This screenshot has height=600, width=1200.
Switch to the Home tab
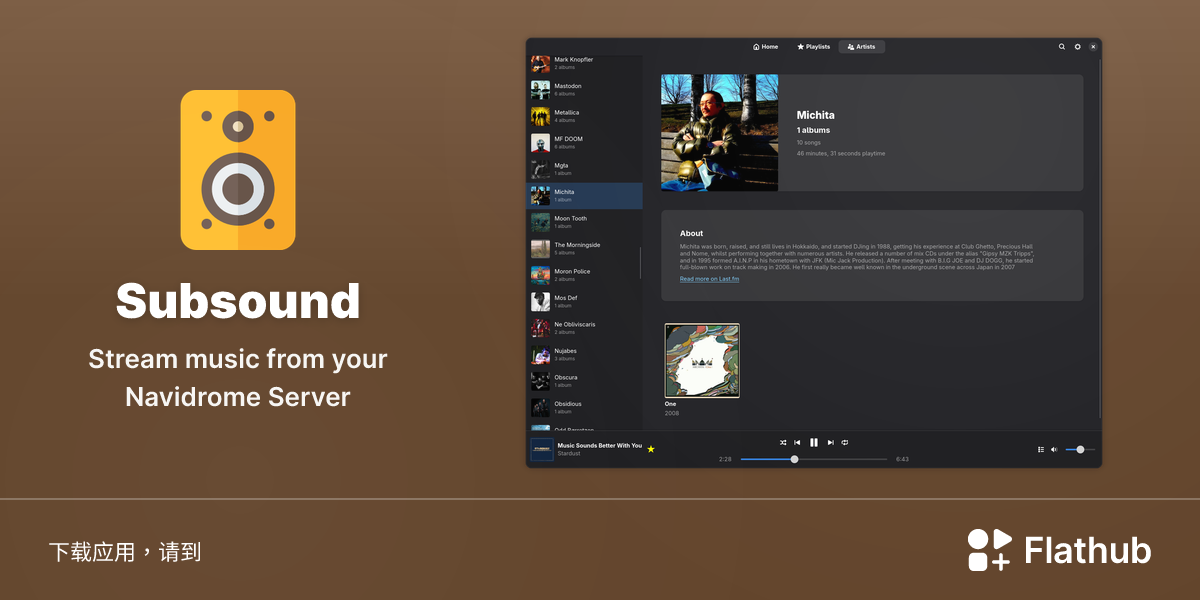(x=766, y=47)
